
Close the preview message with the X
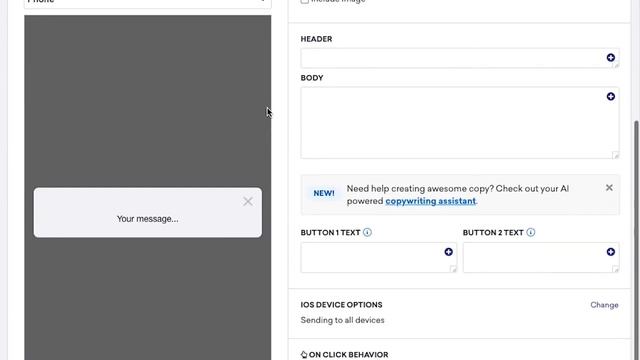[248, 201]
